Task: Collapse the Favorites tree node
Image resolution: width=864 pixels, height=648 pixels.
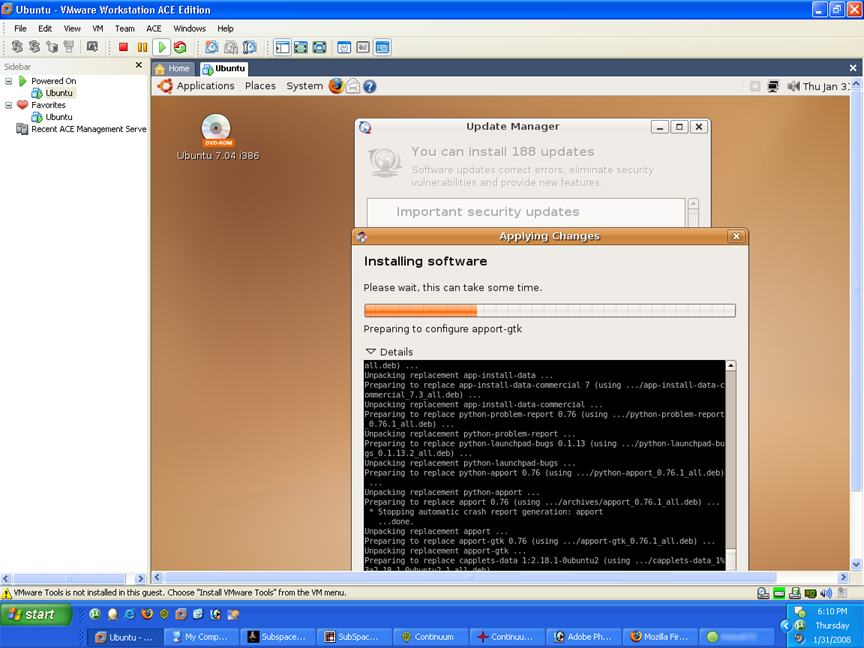Action: point(9,105)
